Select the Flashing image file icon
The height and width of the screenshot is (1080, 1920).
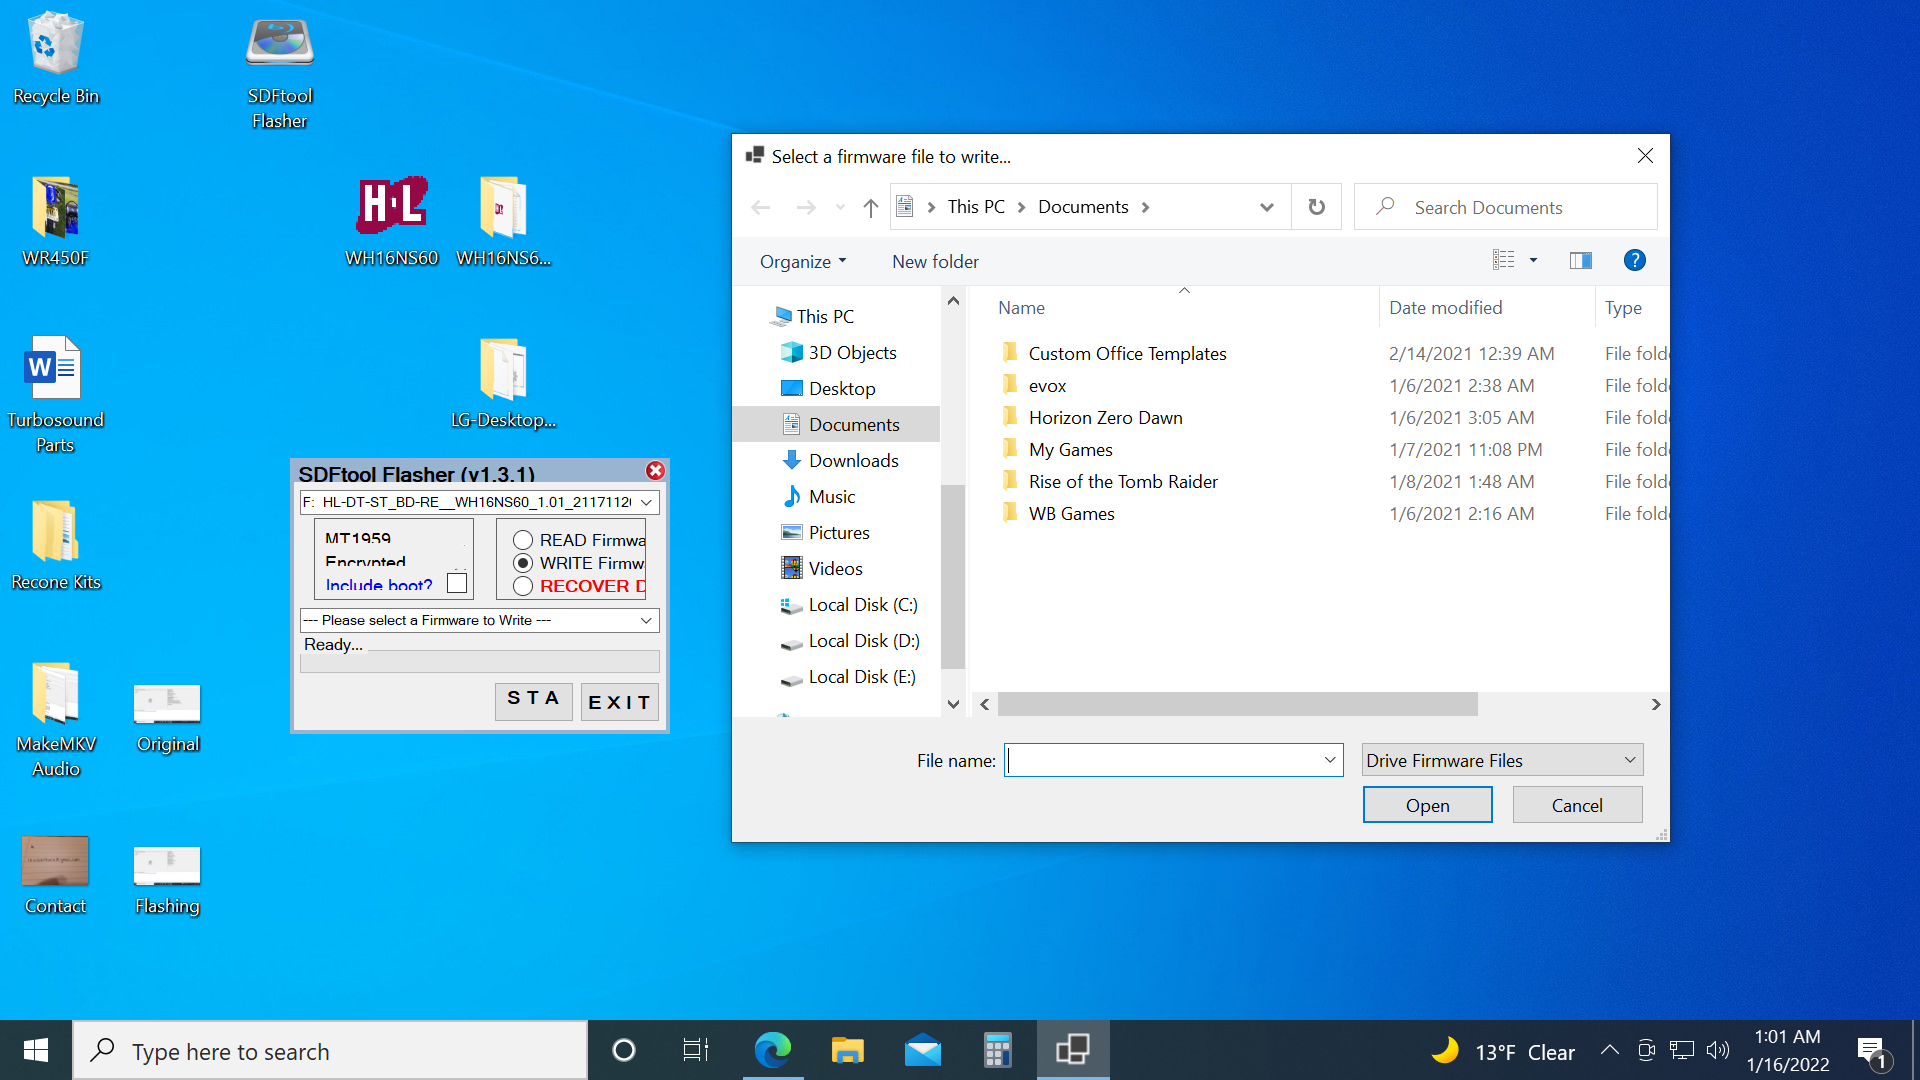168,880
